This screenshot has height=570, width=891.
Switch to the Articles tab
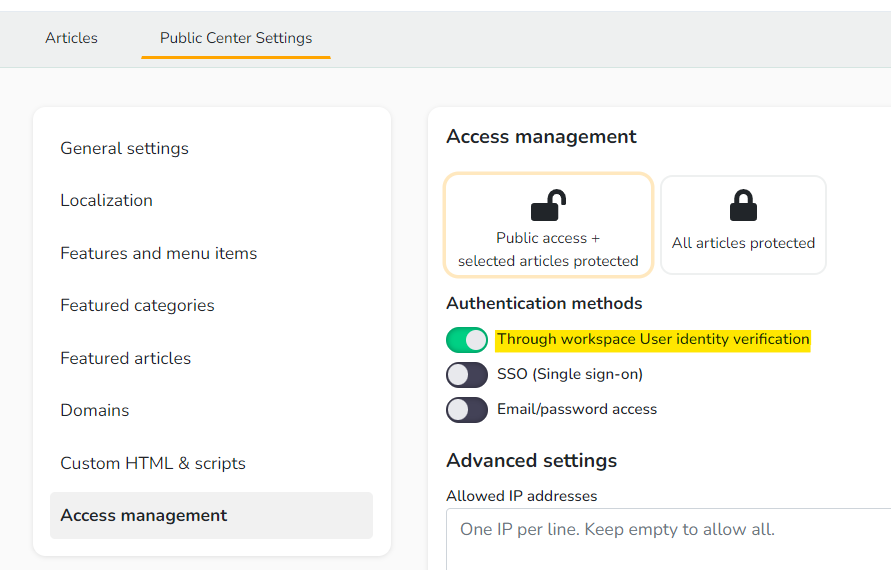click(72, 38)
